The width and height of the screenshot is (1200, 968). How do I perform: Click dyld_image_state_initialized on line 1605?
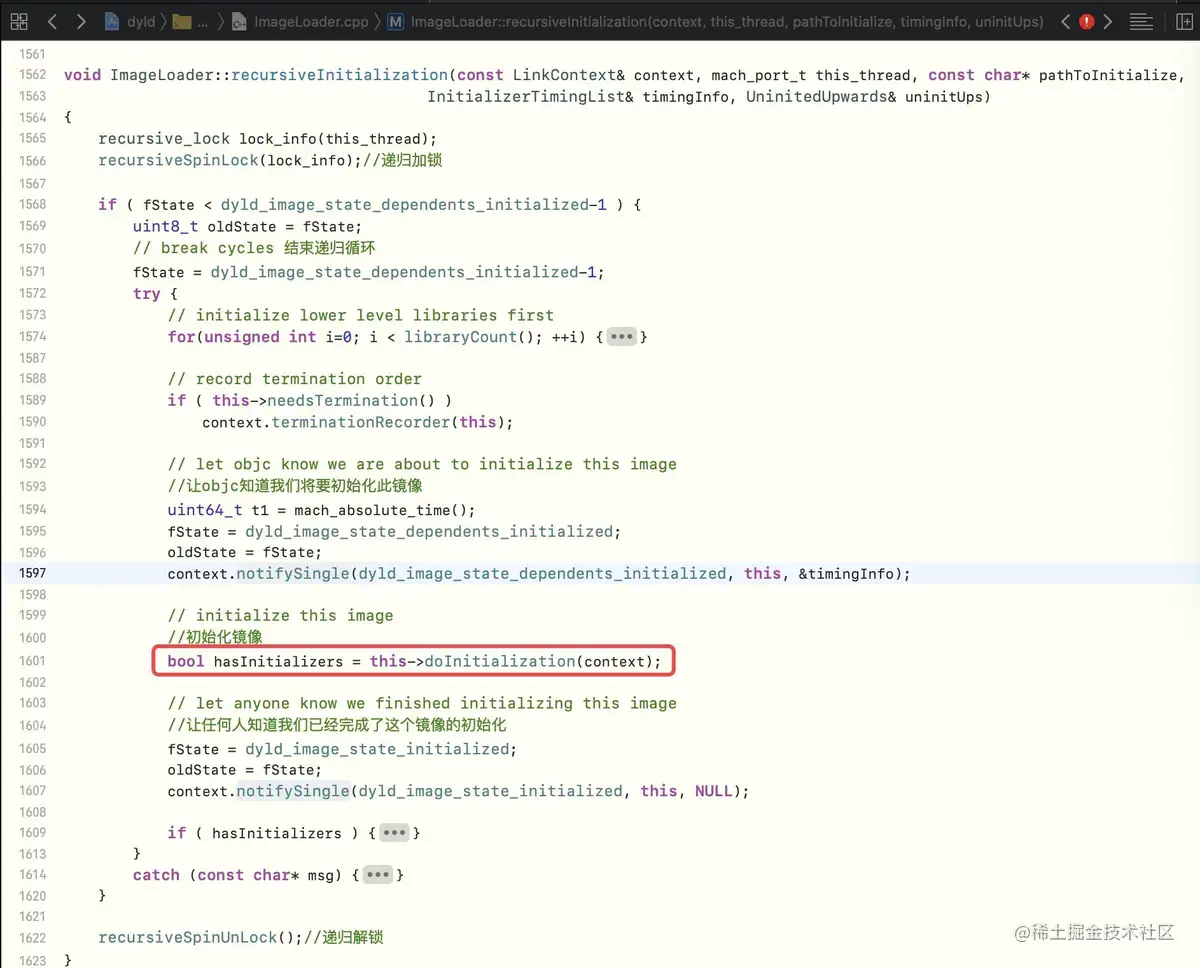tap(378, 749)
